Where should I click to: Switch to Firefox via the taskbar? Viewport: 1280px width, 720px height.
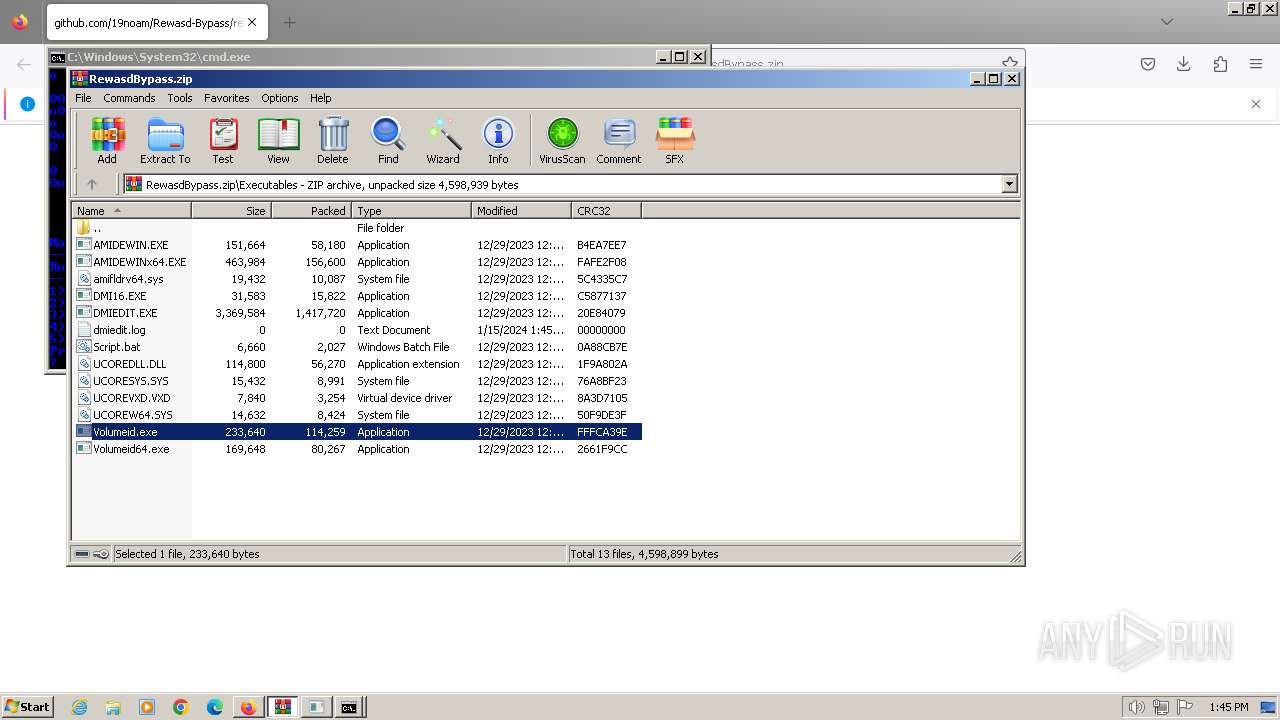pyautogui.click(x=248, y=707)
